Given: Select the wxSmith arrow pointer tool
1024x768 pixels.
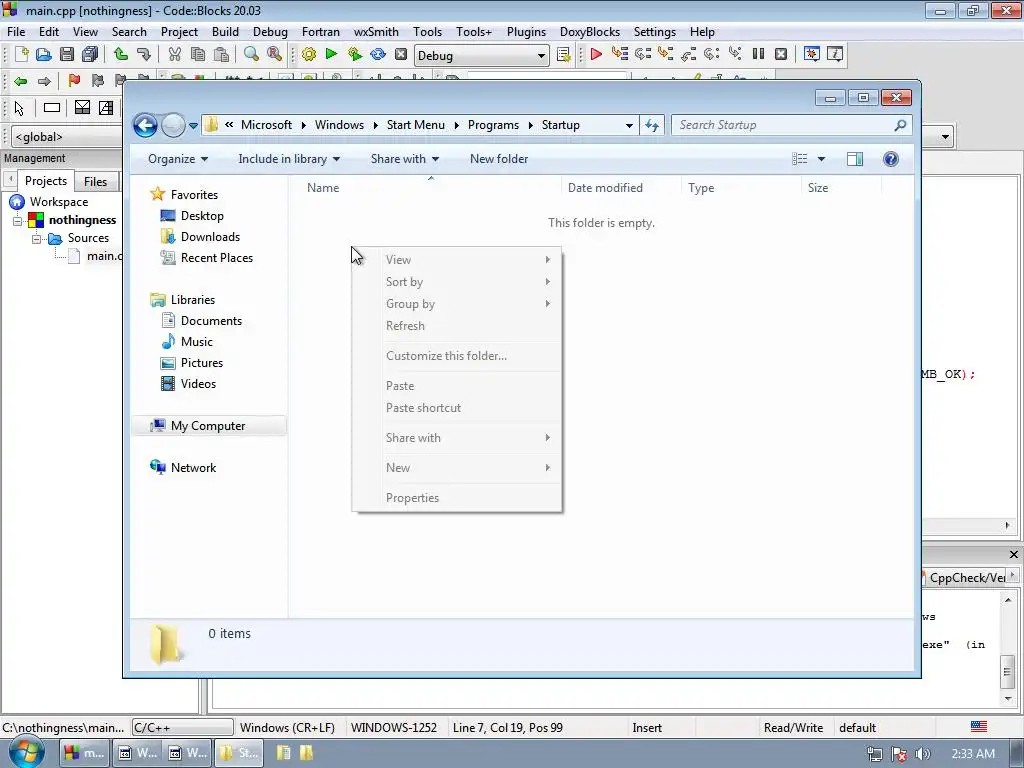Looking at the screenshot, I should point(19,108).
